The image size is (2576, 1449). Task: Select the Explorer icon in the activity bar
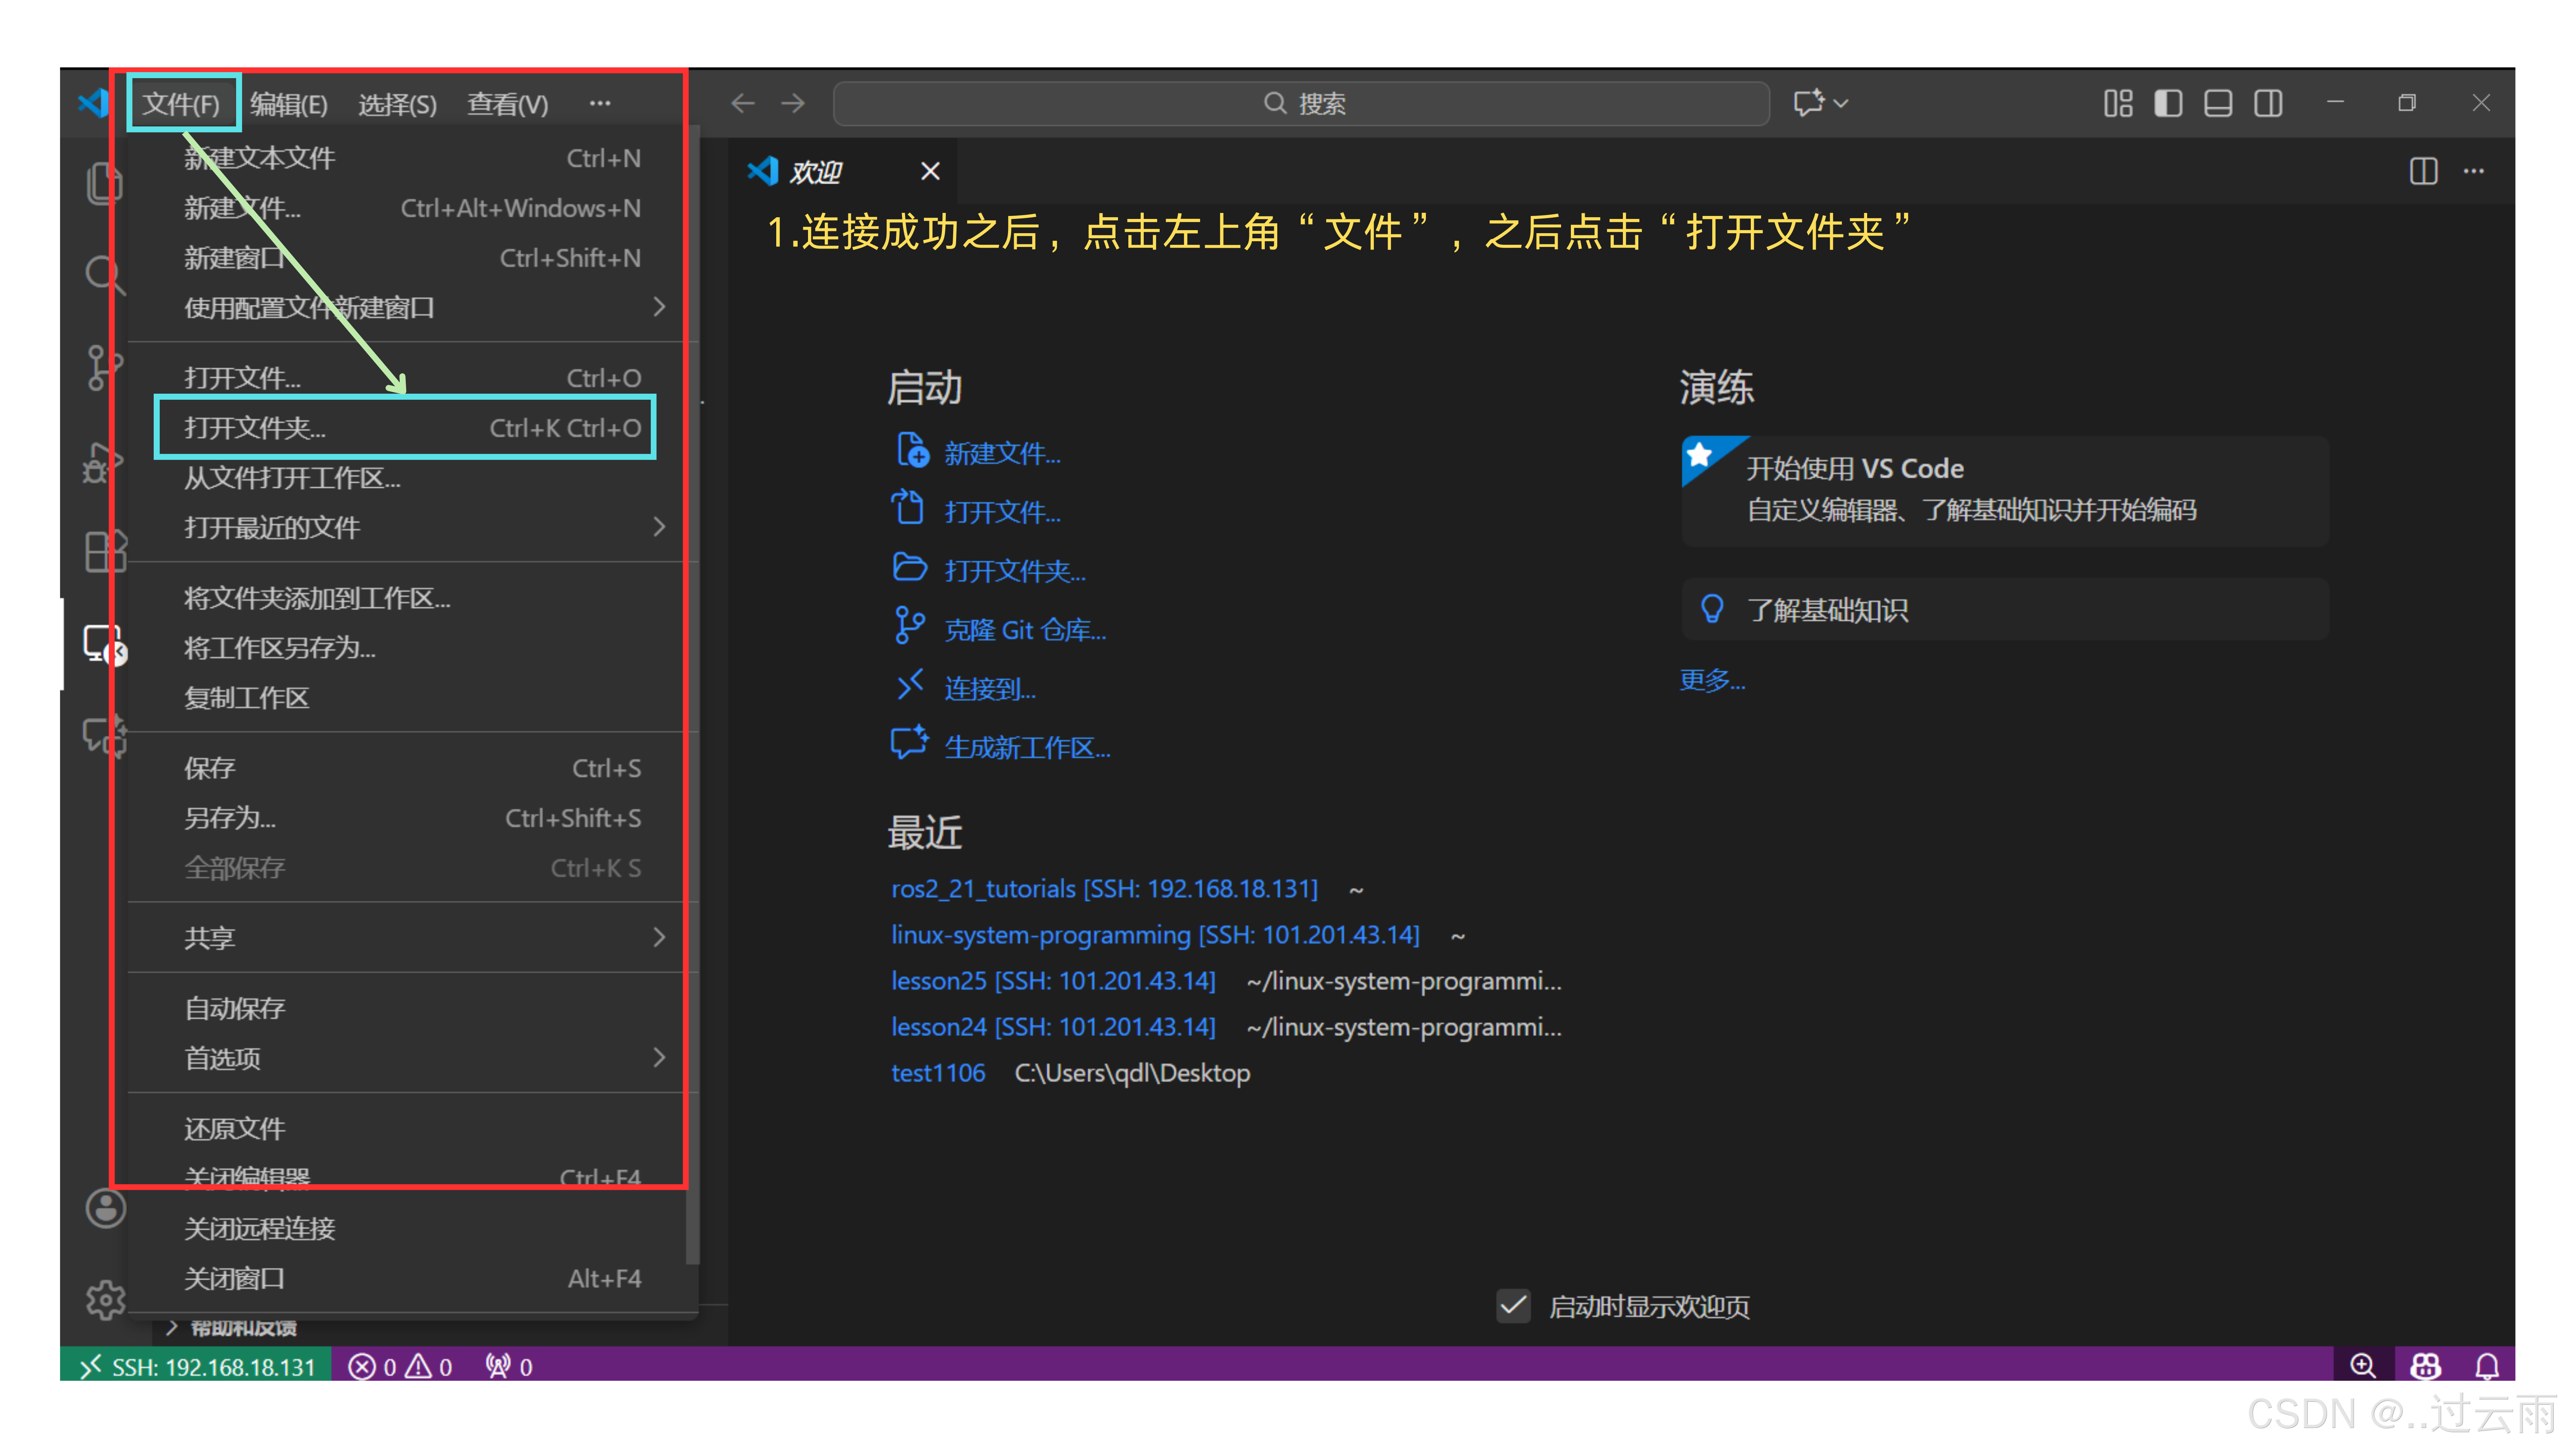105,183
